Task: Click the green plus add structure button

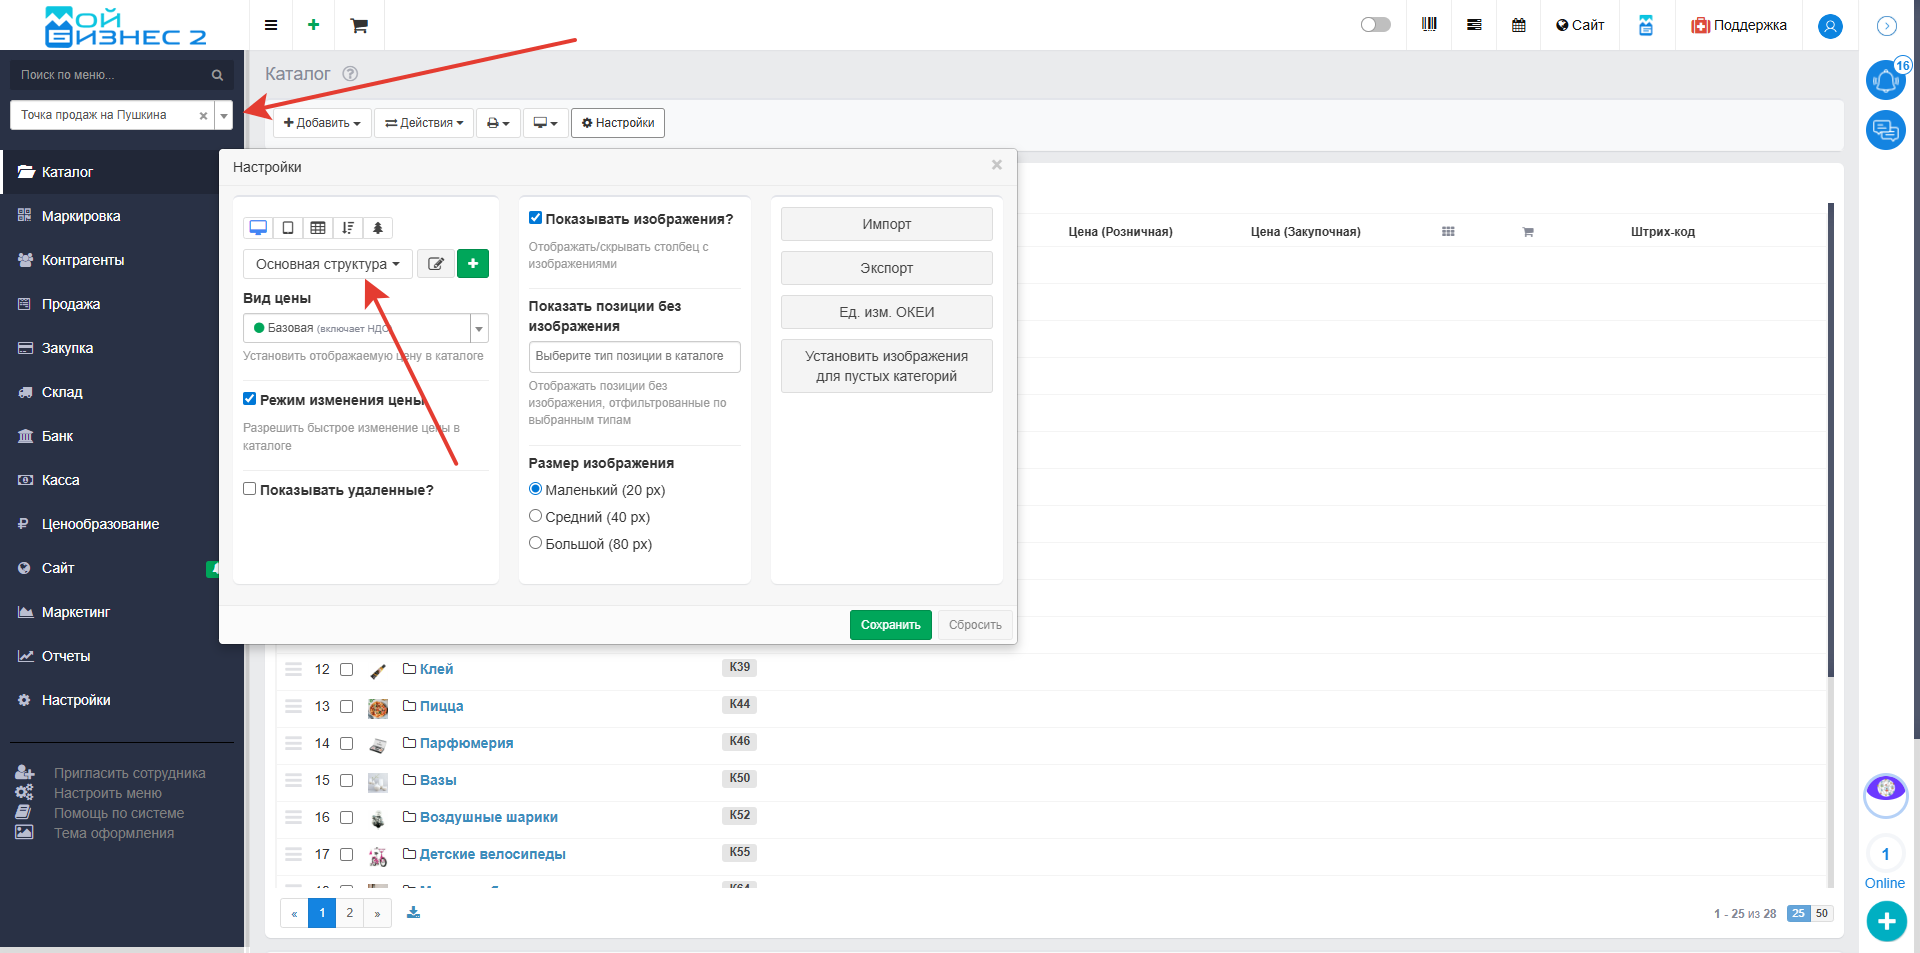Action: pyautogui.click(x=473, y=264)
